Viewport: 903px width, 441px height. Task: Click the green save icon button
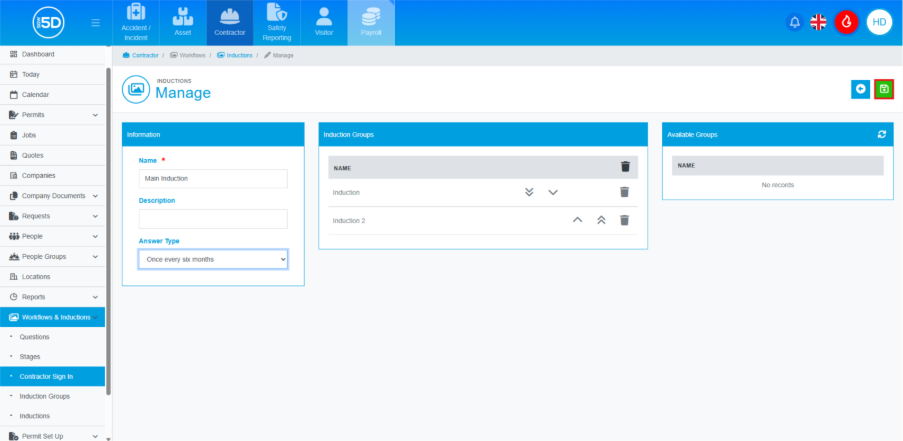click(883, 89)
